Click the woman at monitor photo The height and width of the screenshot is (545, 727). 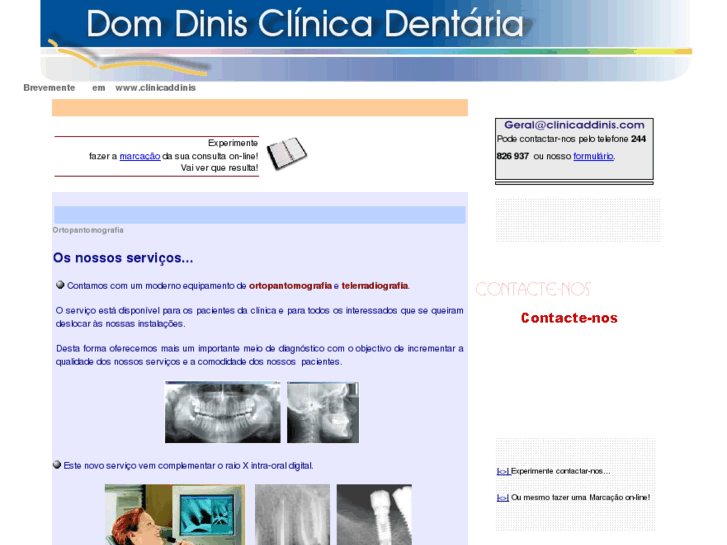click(175, 514)
